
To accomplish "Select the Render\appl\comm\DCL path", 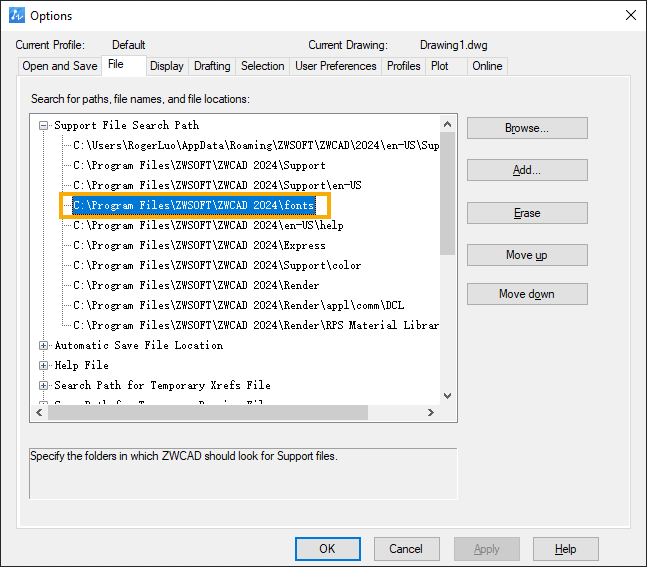I will [239, 305].
